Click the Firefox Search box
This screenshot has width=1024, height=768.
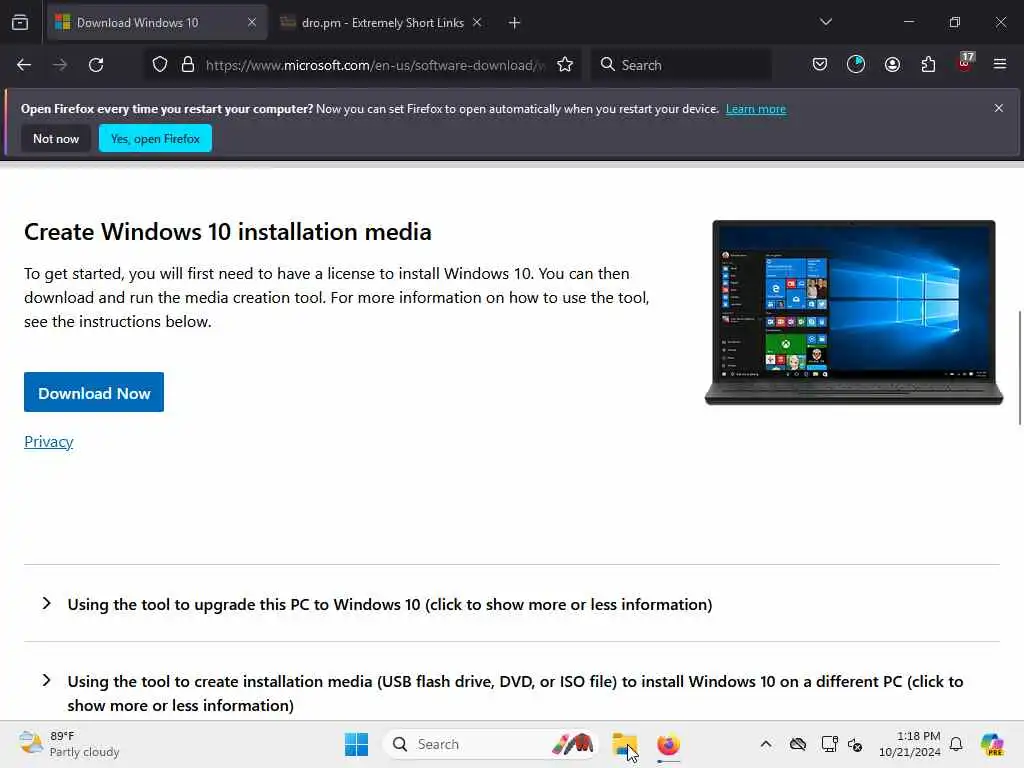tap(682, 65)
